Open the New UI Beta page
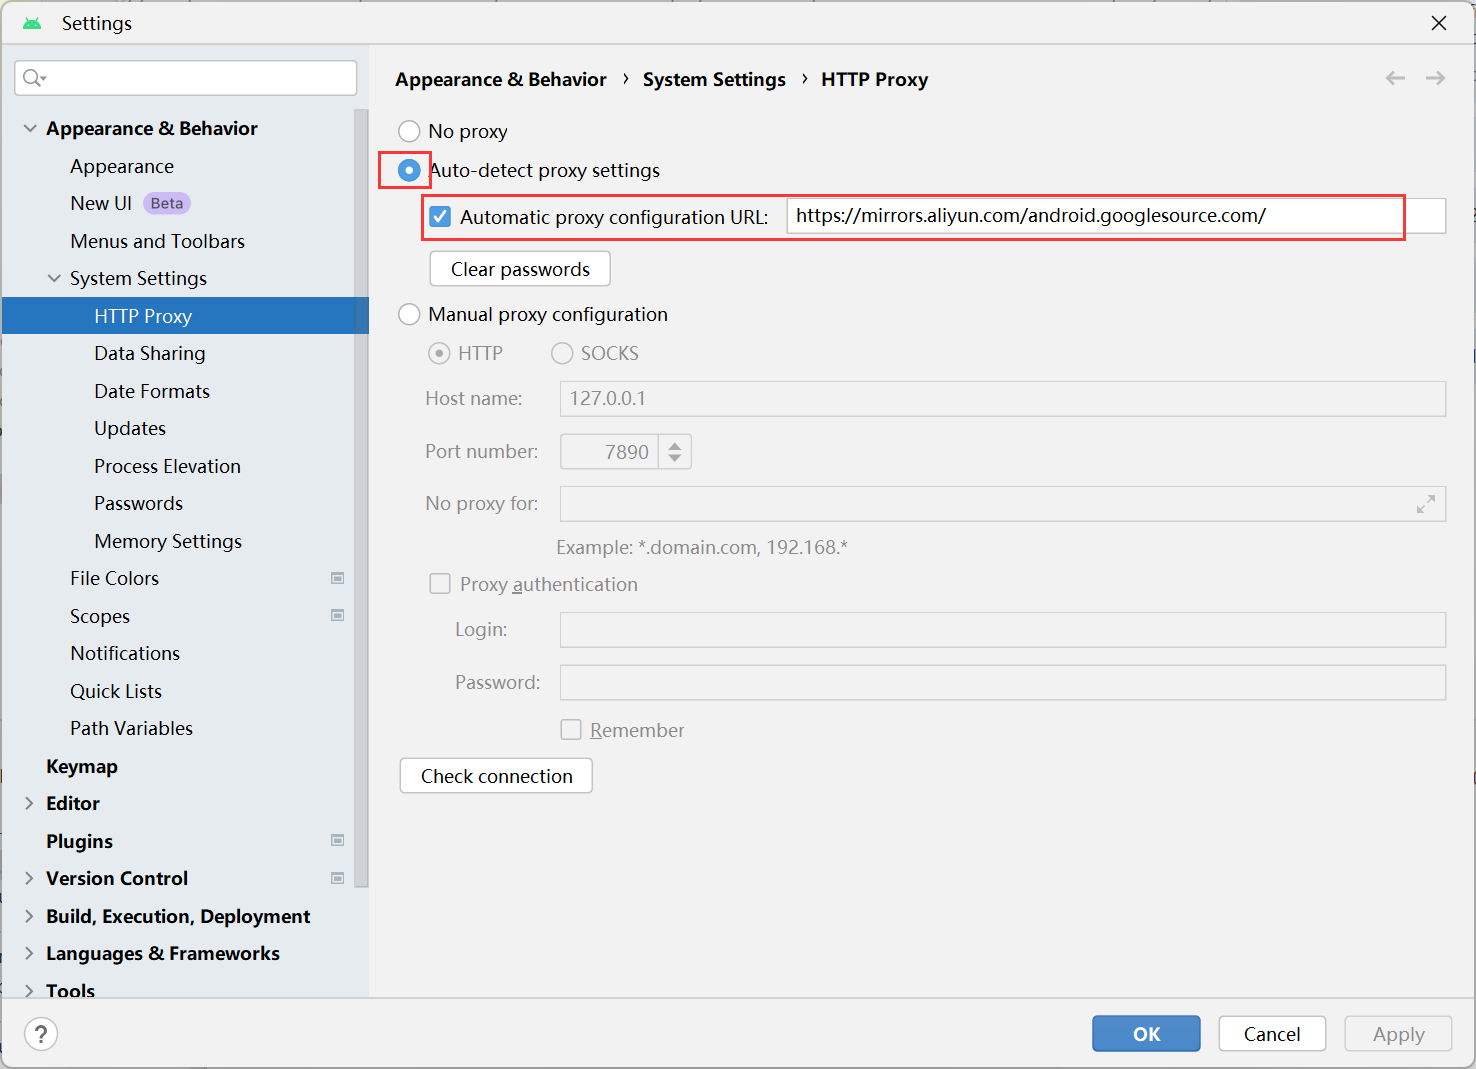 click(x=130, y=203)
